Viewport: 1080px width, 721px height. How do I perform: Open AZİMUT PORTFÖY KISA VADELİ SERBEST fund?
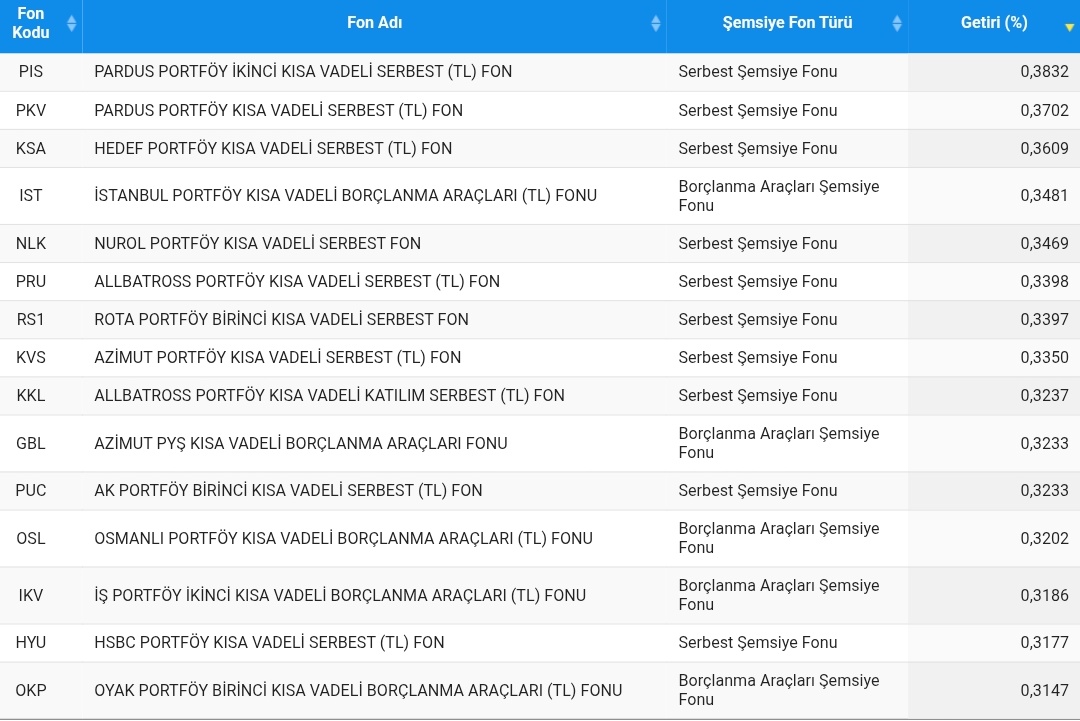point(278,357)
